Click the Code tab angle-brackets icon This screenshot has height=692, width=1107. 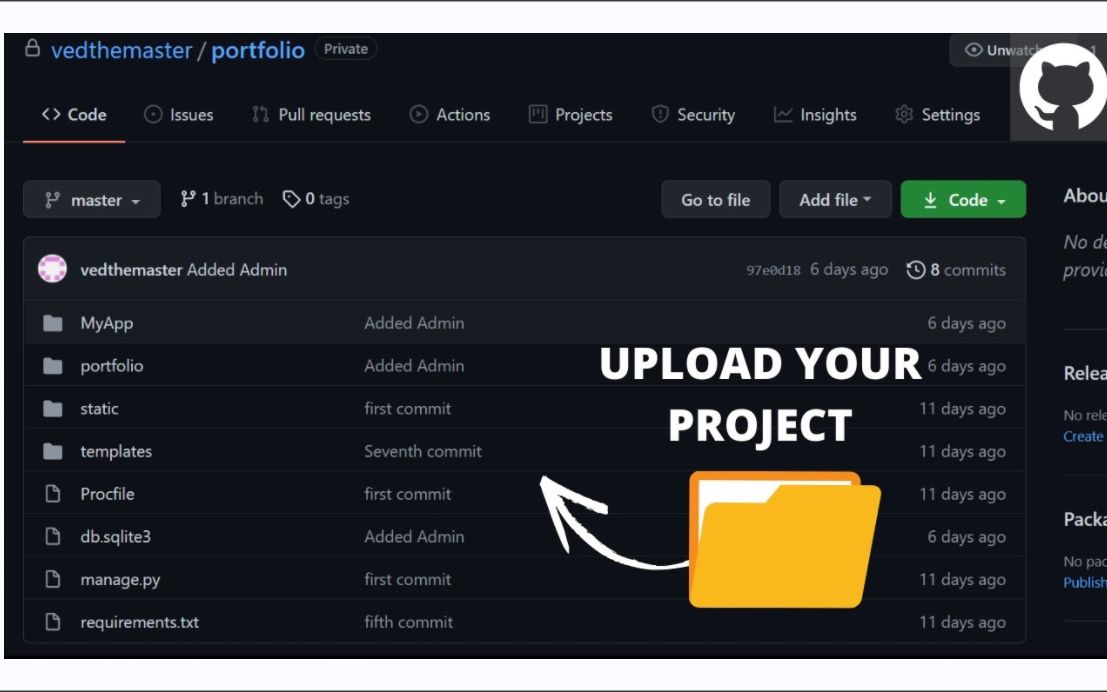(x=51, y=114)
